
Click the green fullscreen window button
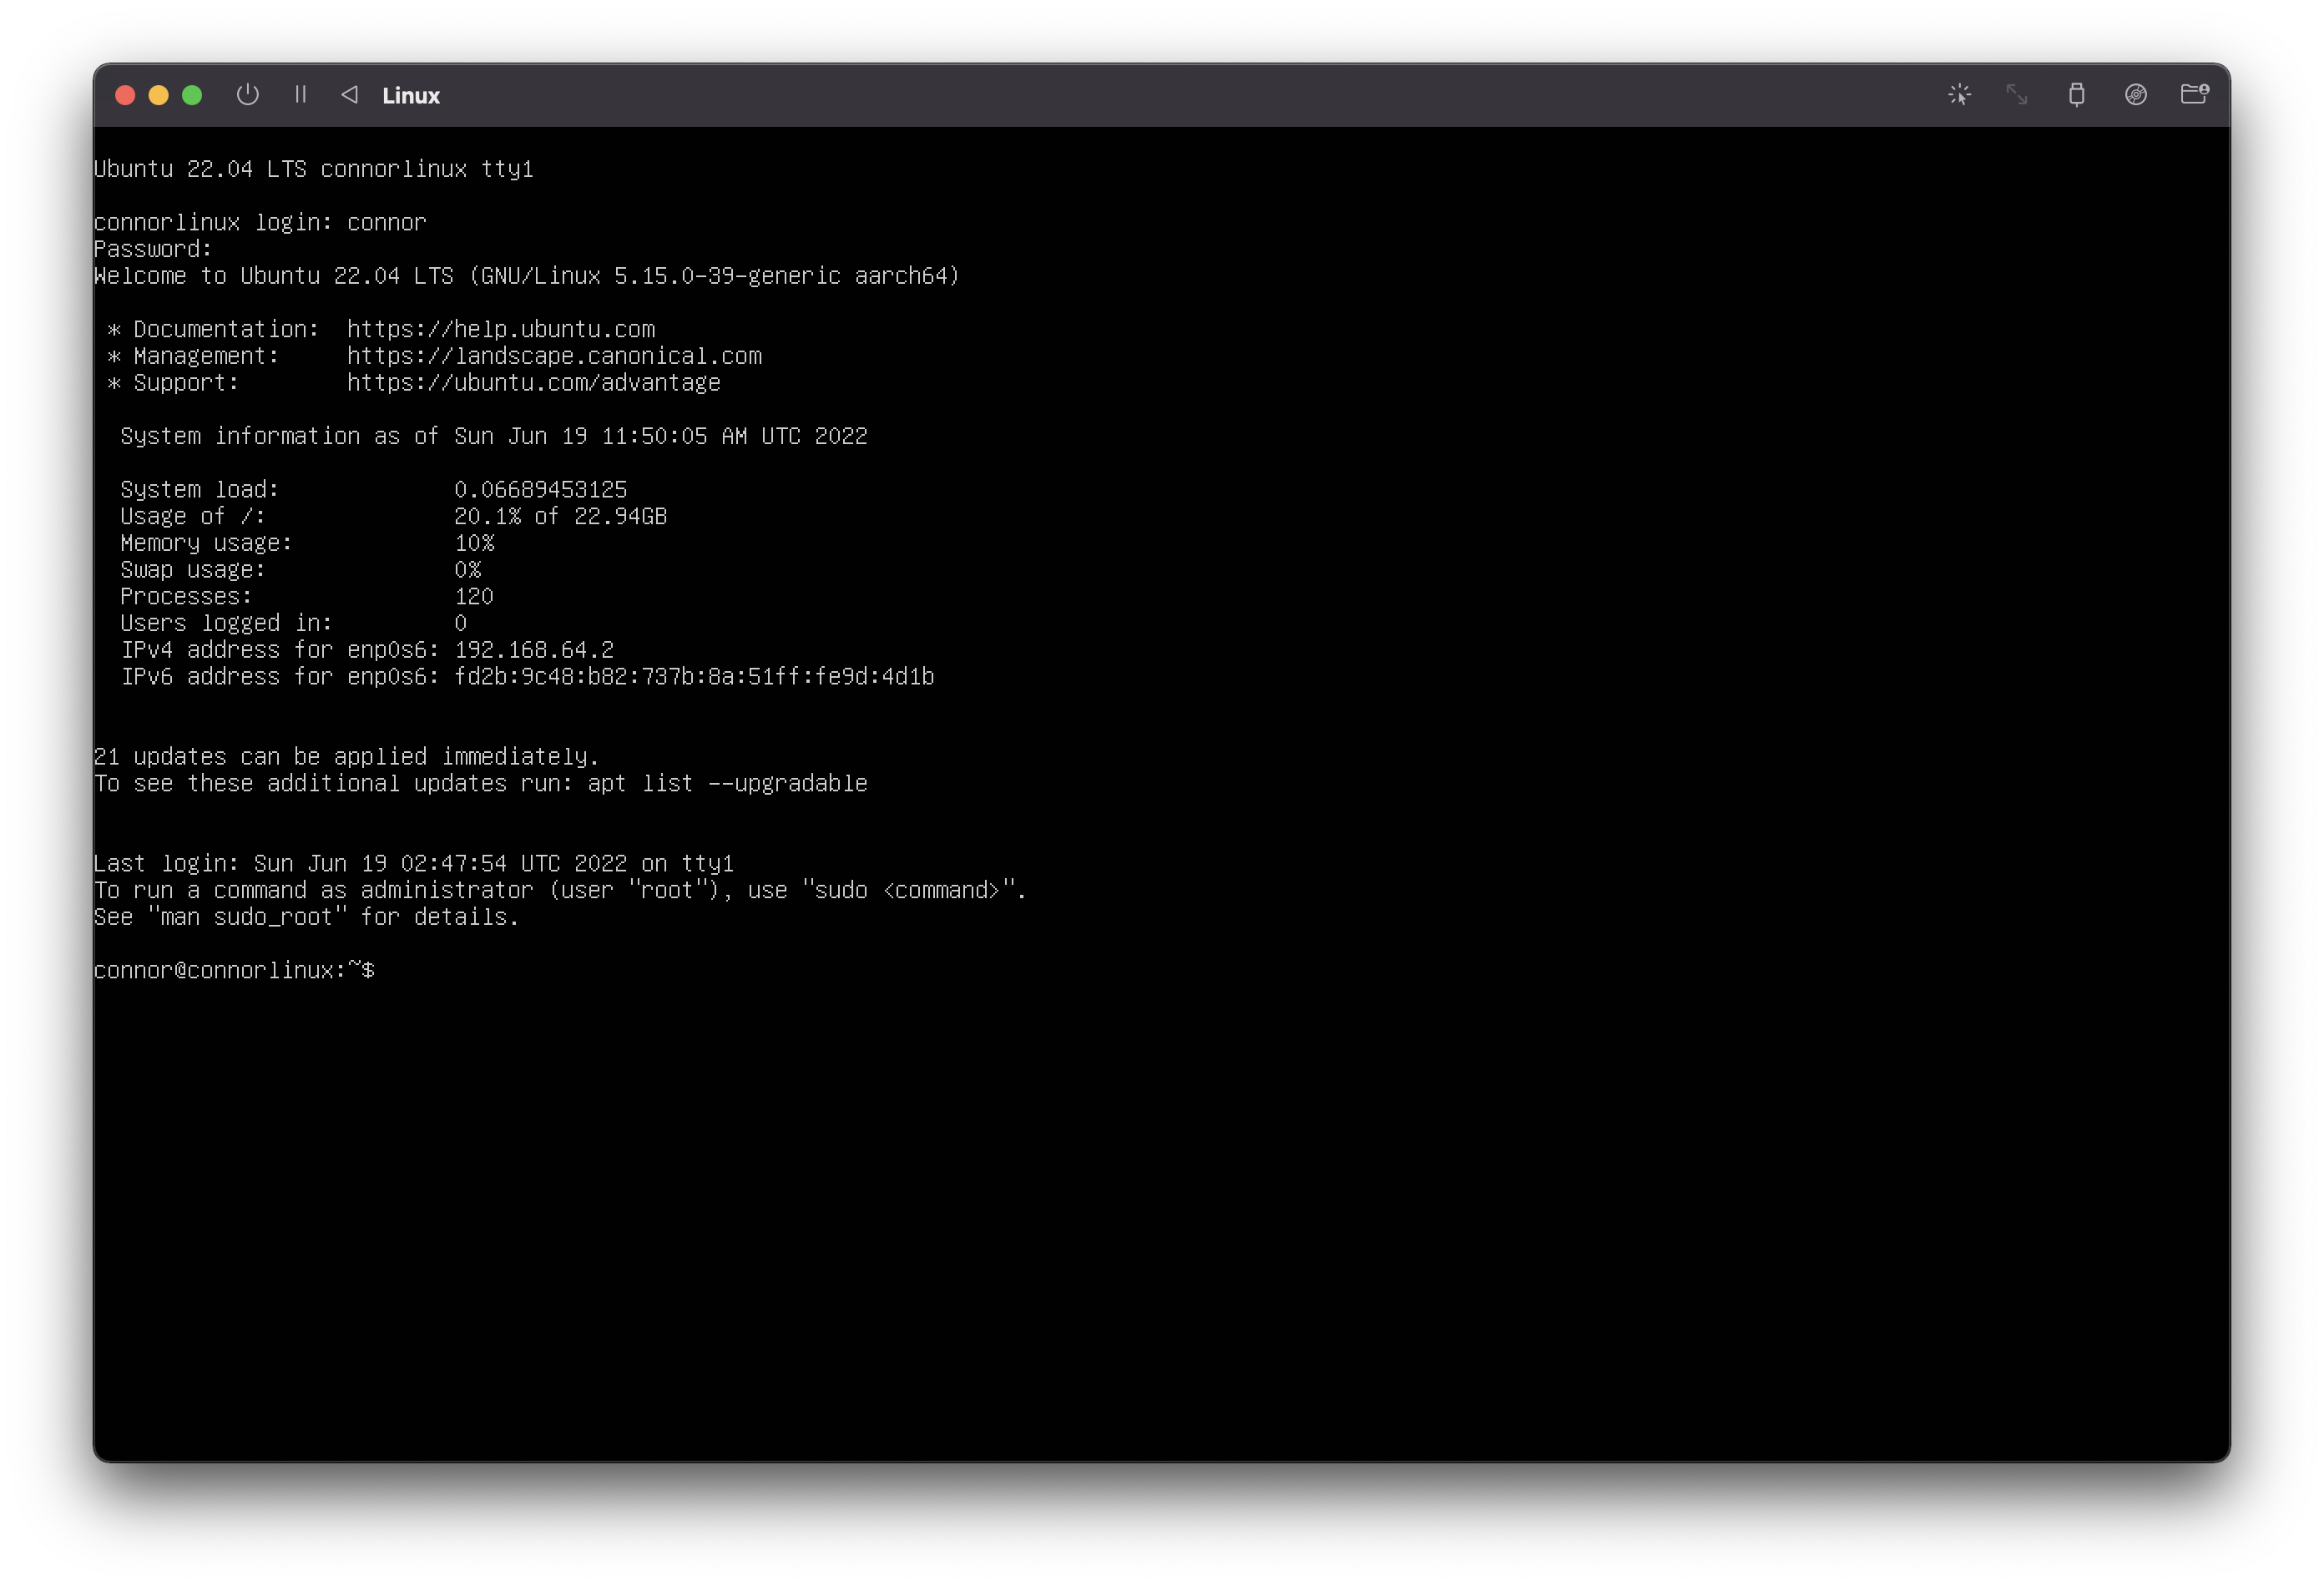[x=192, y=95]
